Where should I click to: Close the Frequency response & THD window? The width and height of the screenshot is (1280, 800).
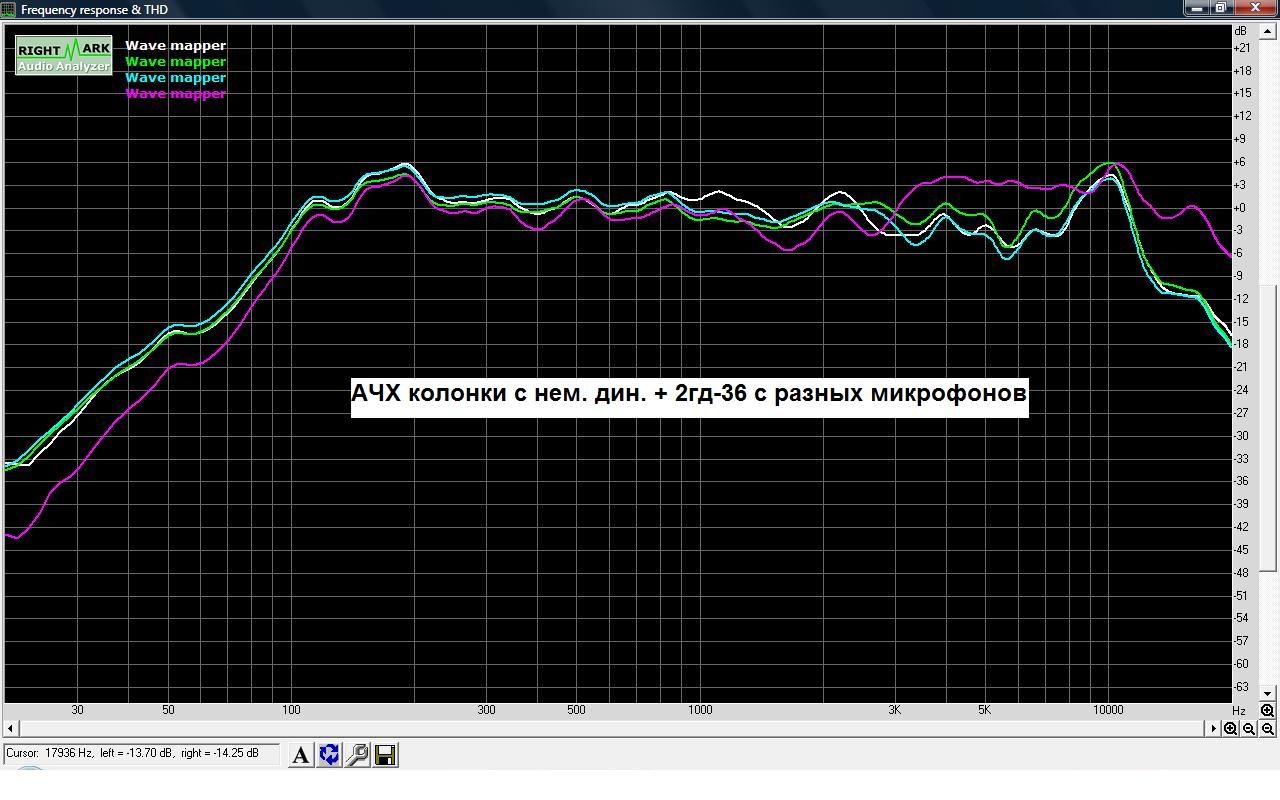[x=1255, y=8]
